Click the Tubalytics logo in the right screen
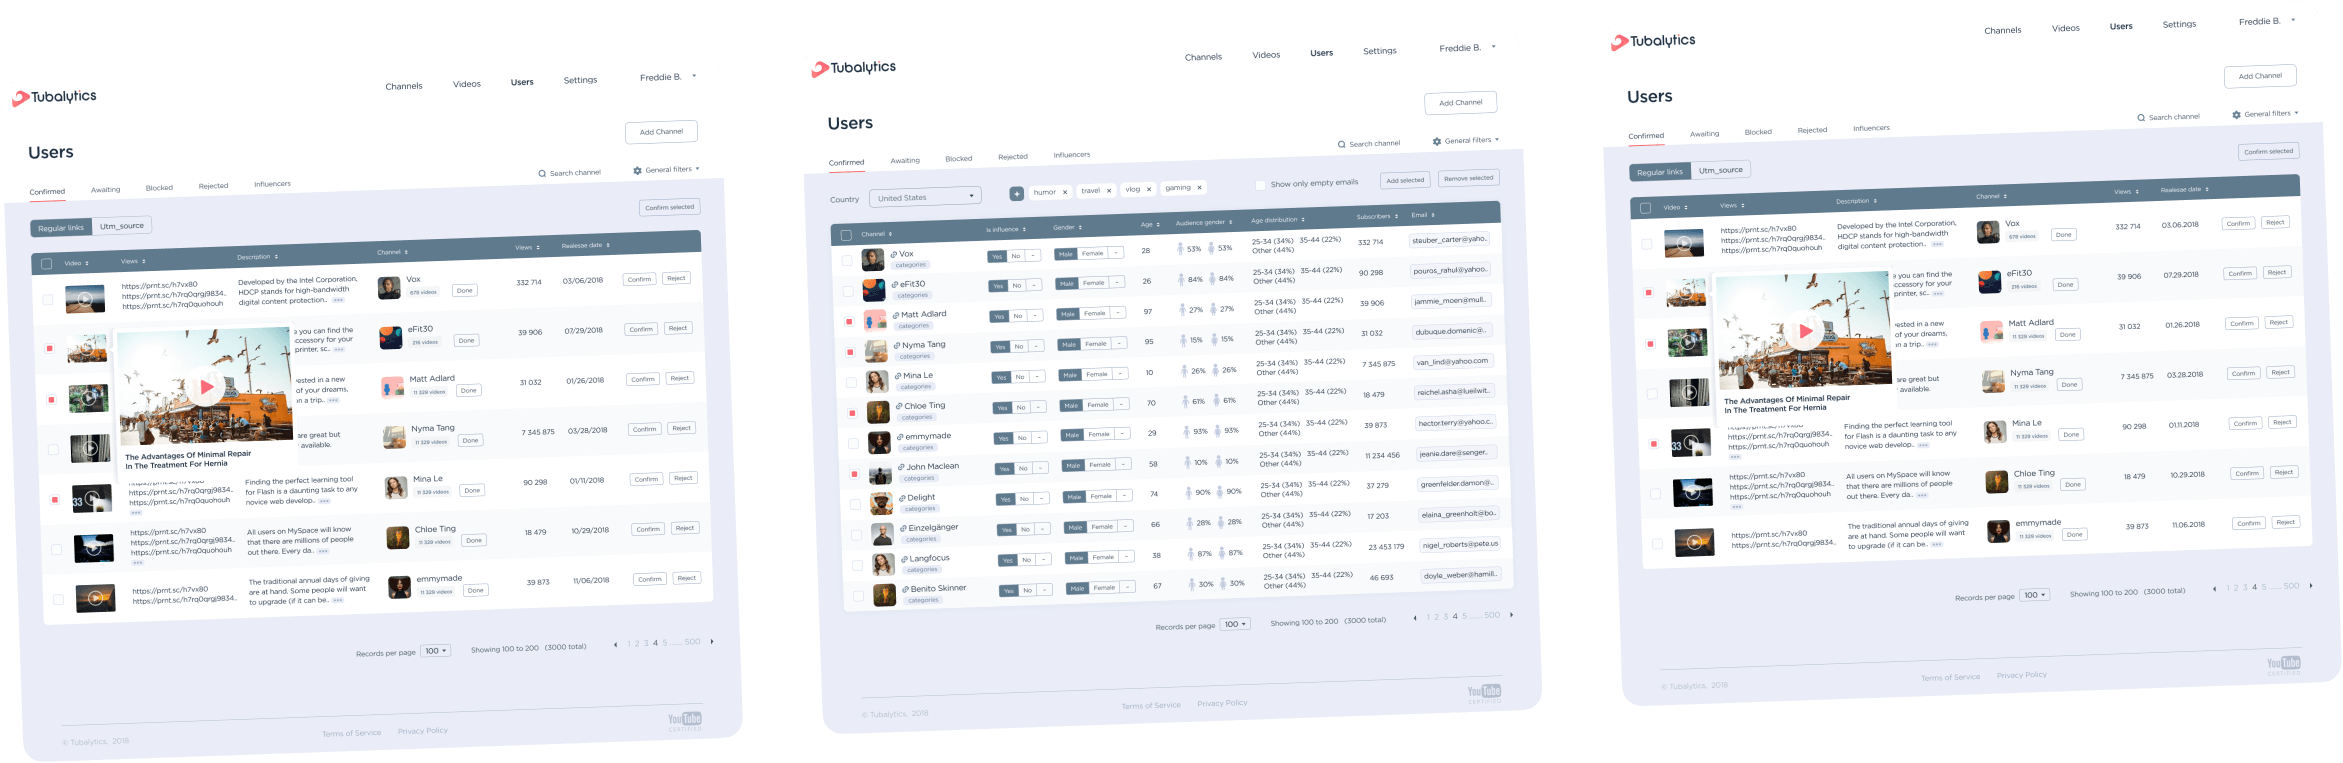 (1653, 41)
